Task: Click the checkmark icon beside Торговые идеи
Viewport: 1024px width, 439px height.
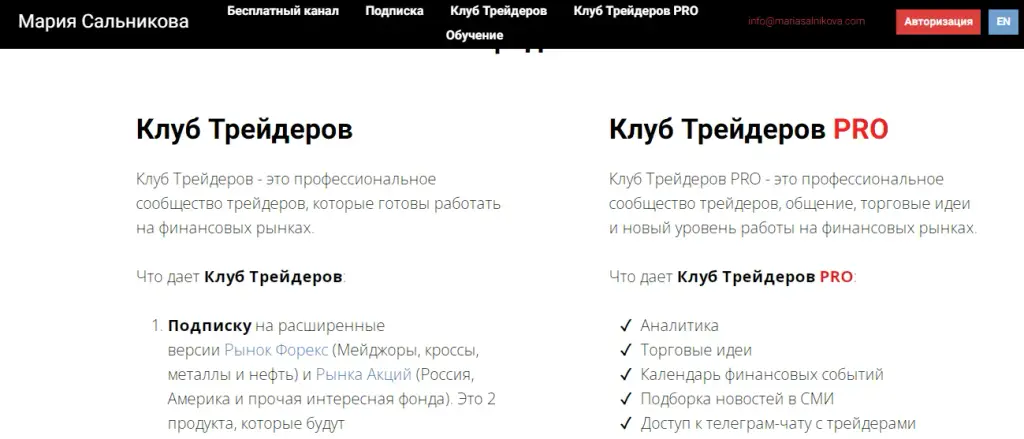Action: click(x=626, y=350)
